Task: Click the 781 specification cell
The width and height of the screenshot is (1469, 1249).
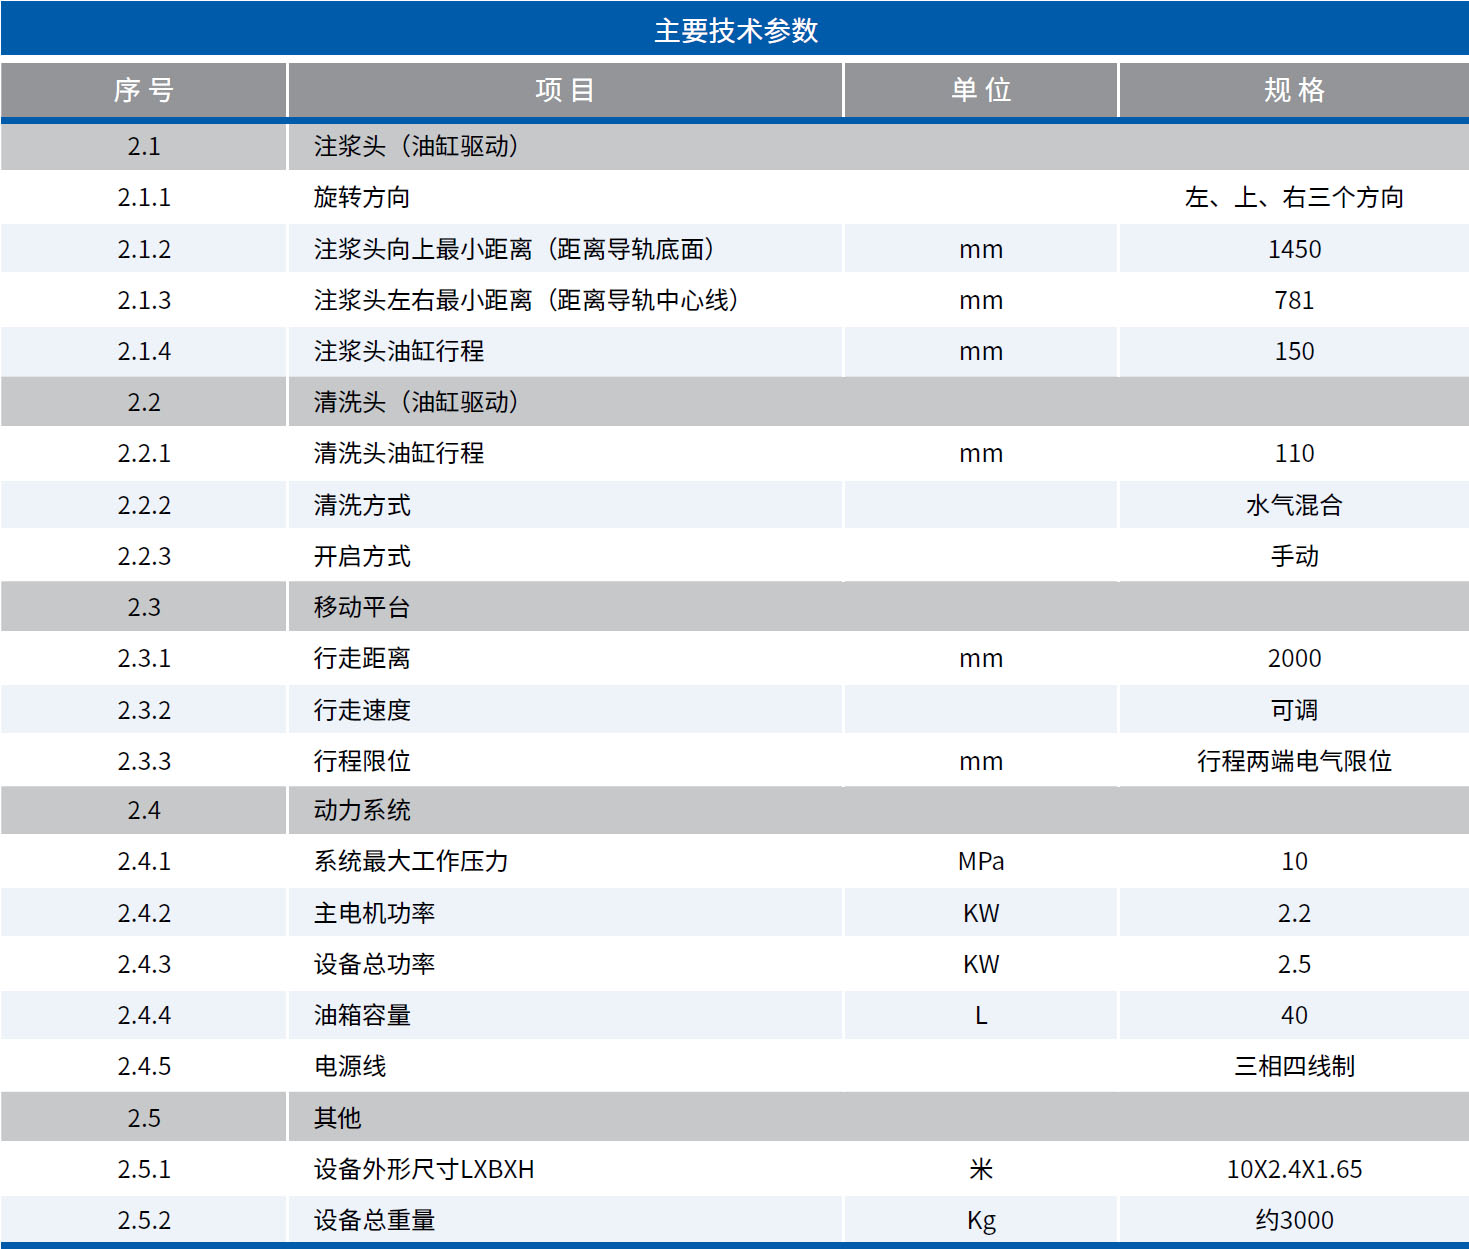Action: pyautogui.click(x=1293, y=300)
